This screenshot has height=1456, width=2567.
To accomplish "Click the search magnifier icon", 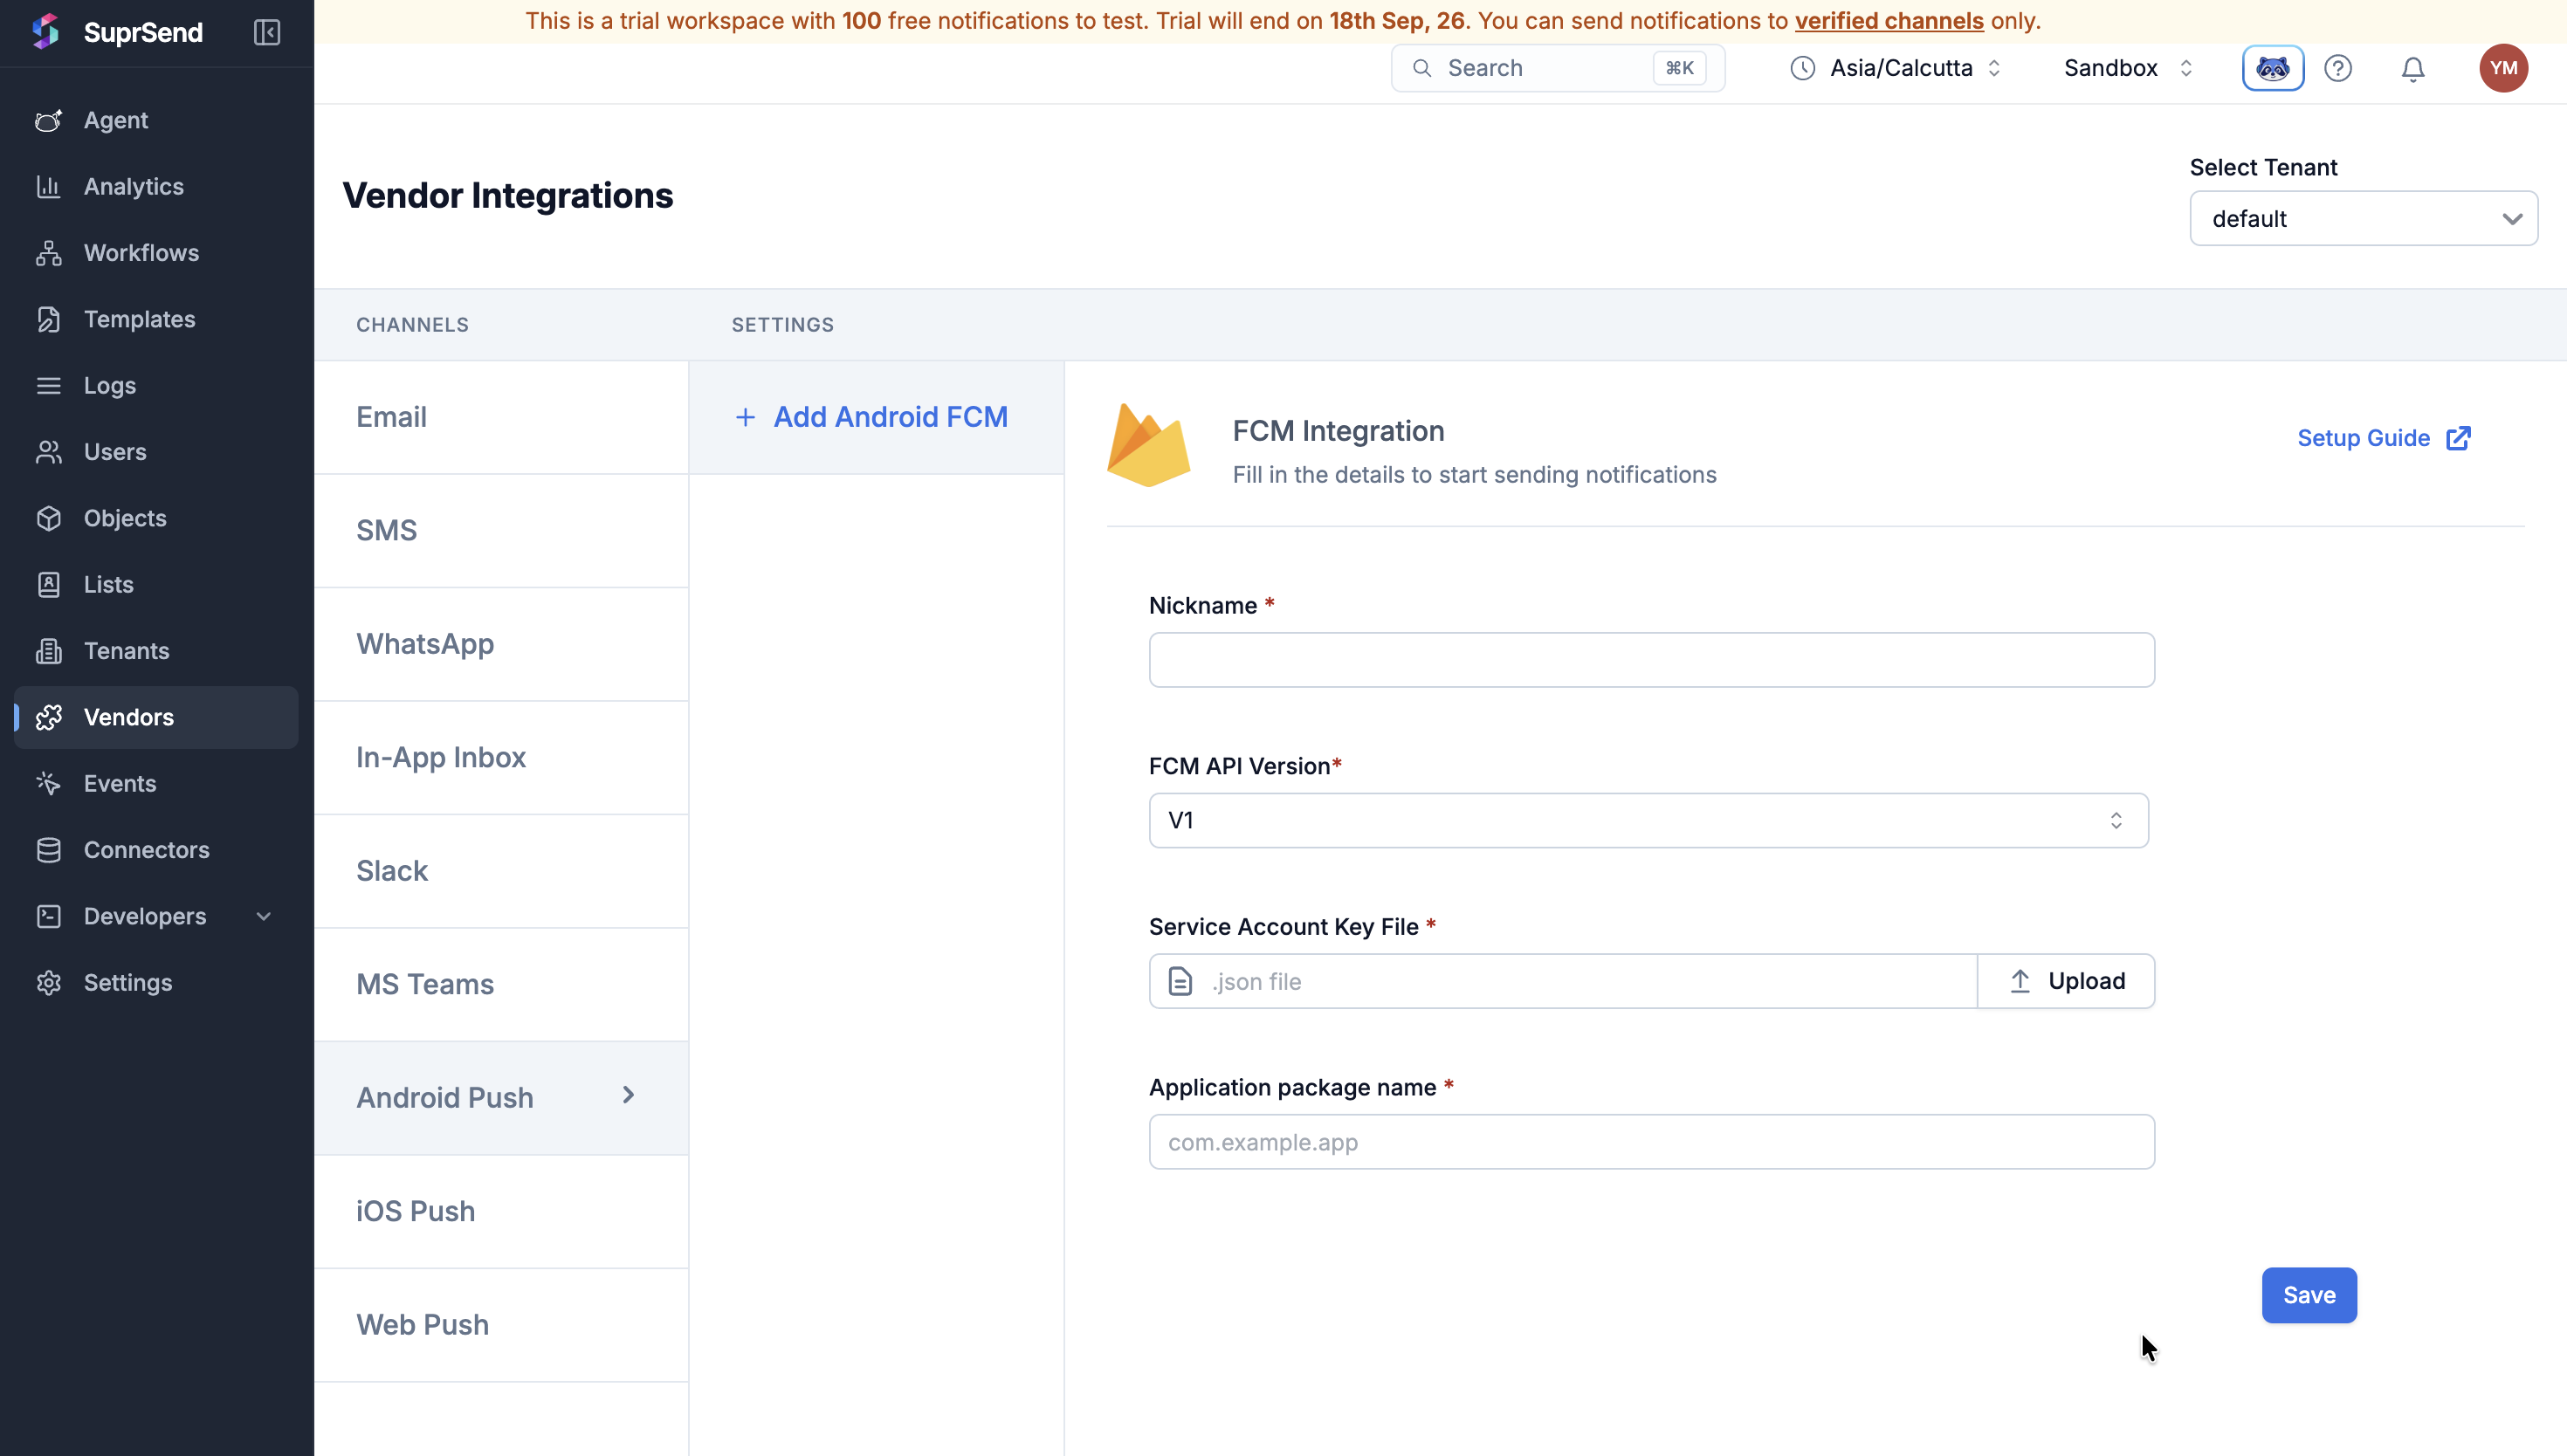I will pyautogui.click(x=1422, y=68).
